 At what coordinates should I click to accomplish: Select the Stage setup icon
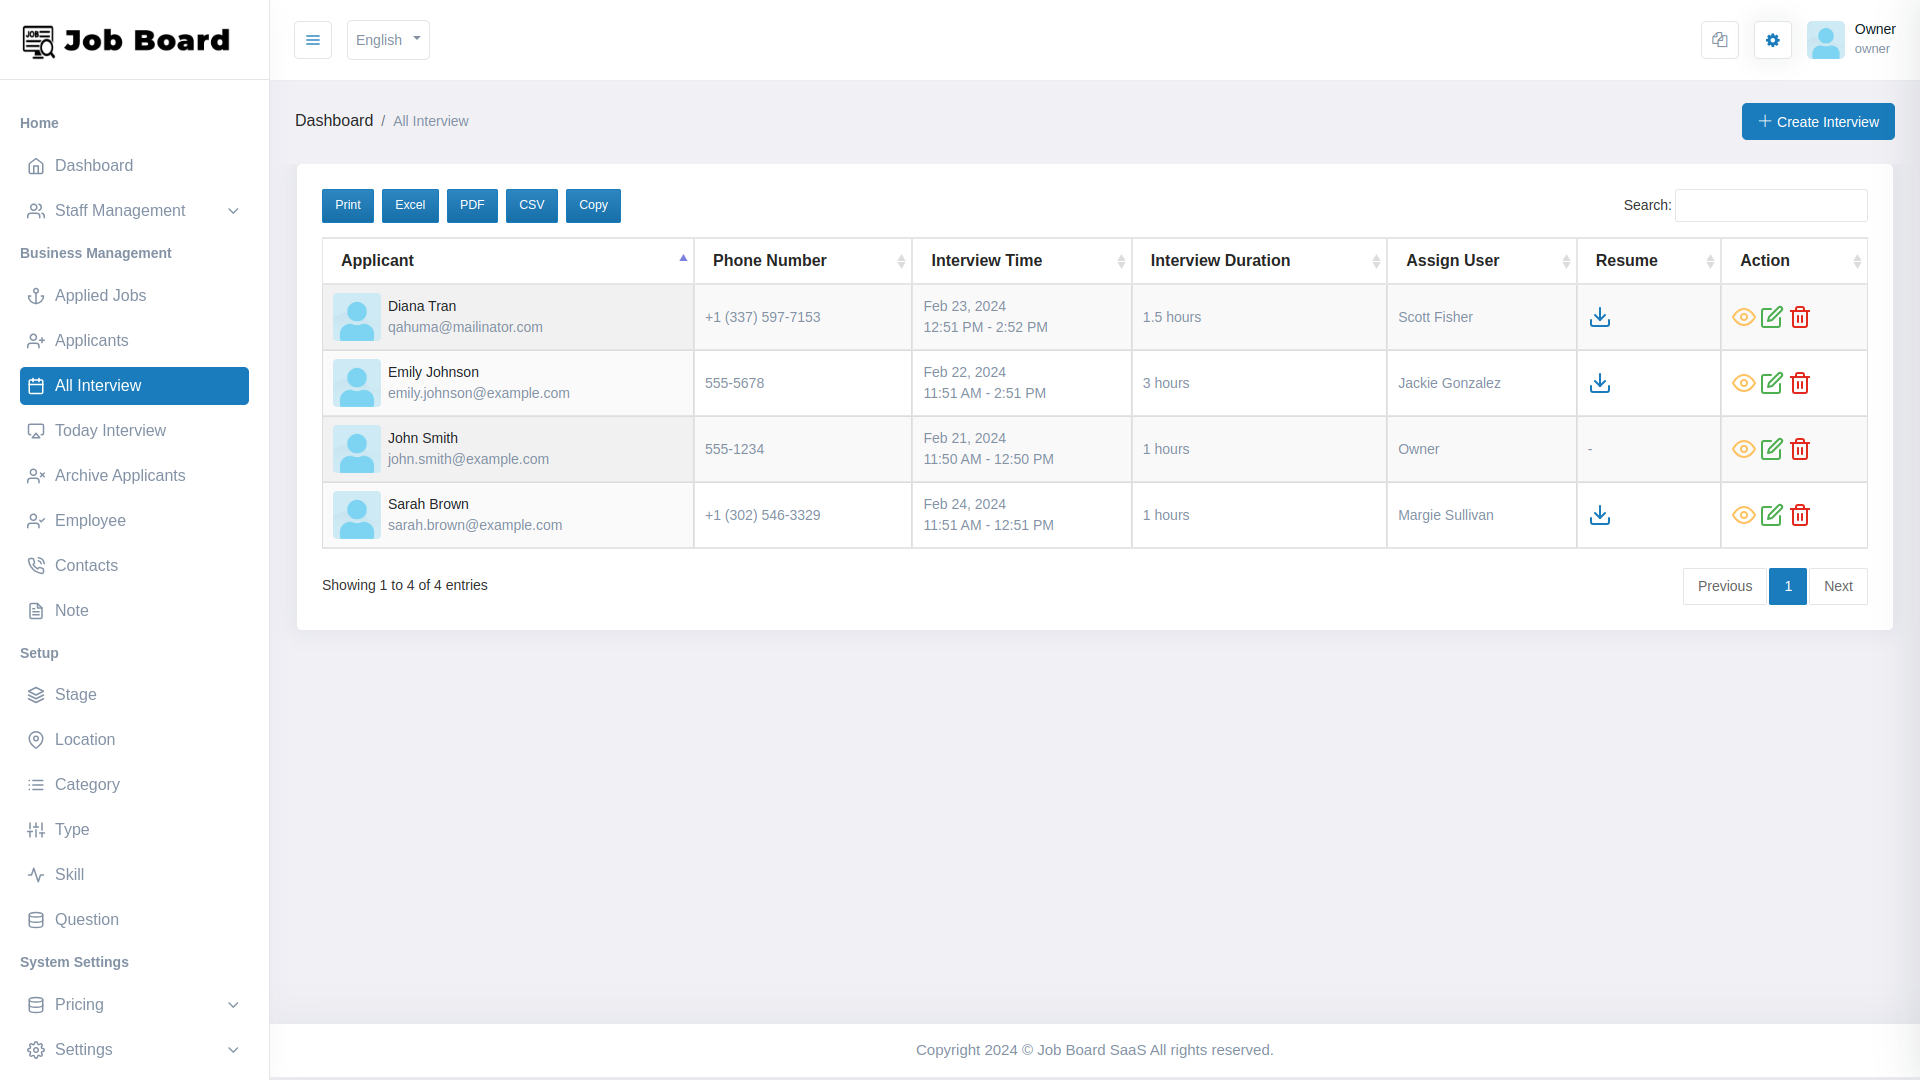click(x=36, y=694)
